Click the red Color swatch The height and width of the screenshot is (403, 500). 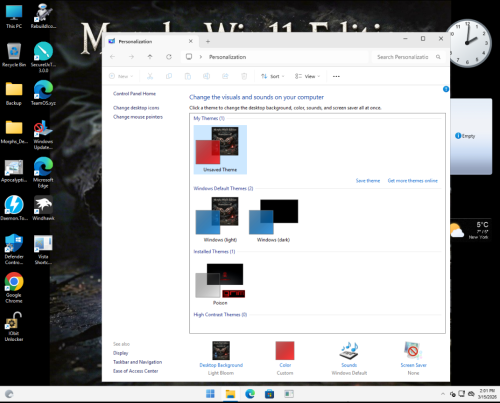pos(285,351)
